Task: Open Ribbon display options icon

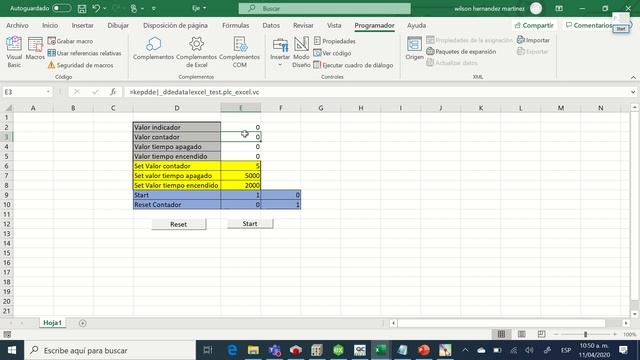Action: 559,8
